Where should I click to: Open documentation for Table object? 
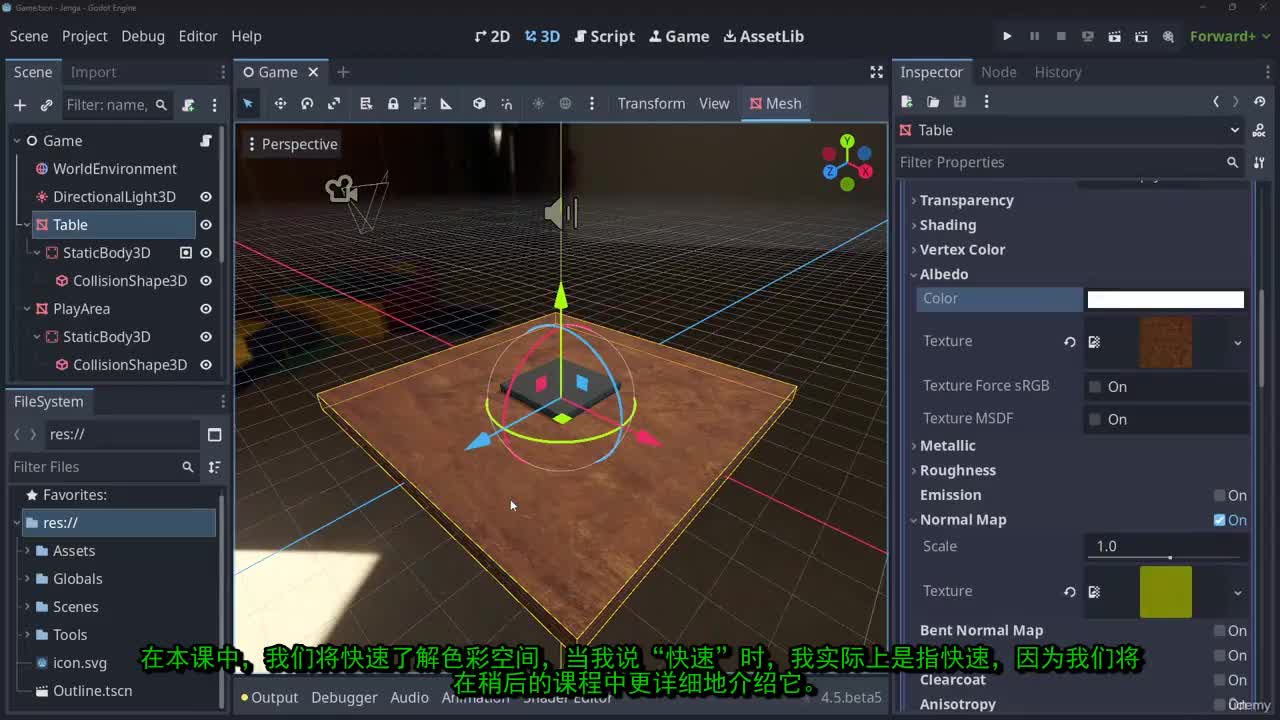(1259, 130)
